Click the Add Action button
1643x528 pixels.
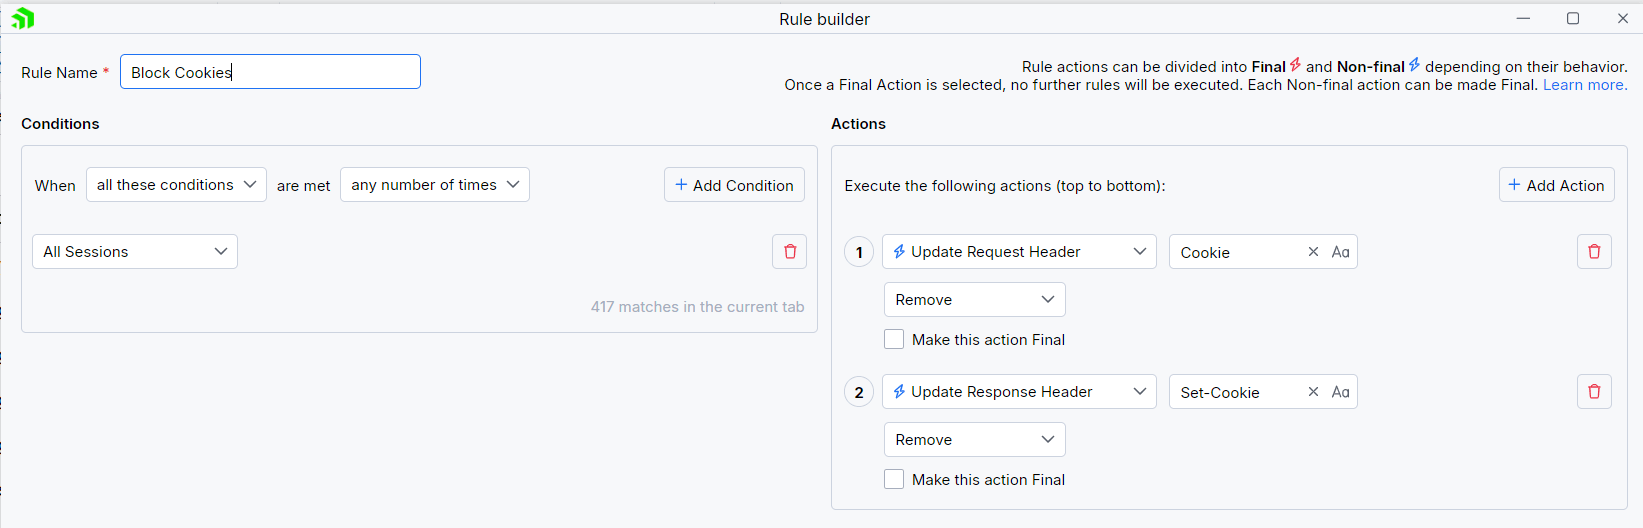click(1556, 185)
